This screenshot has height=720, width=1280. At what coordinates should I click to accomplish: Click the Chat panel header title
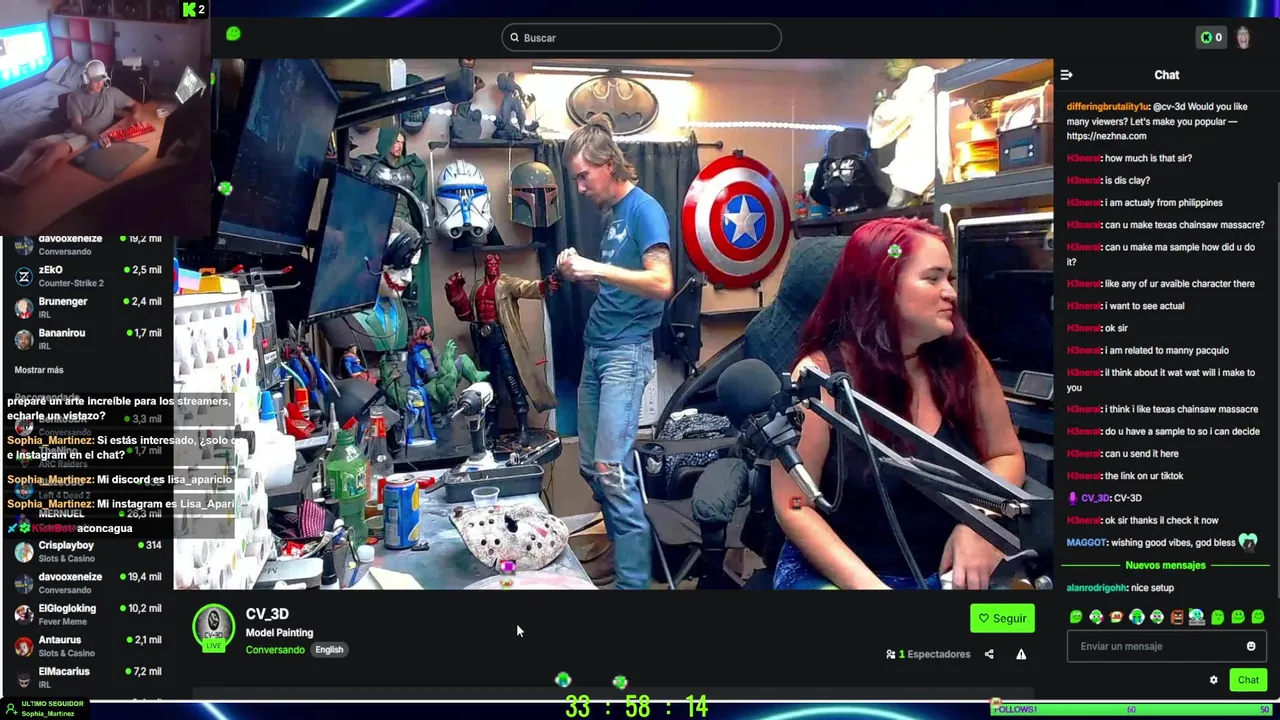[1166, 75]
